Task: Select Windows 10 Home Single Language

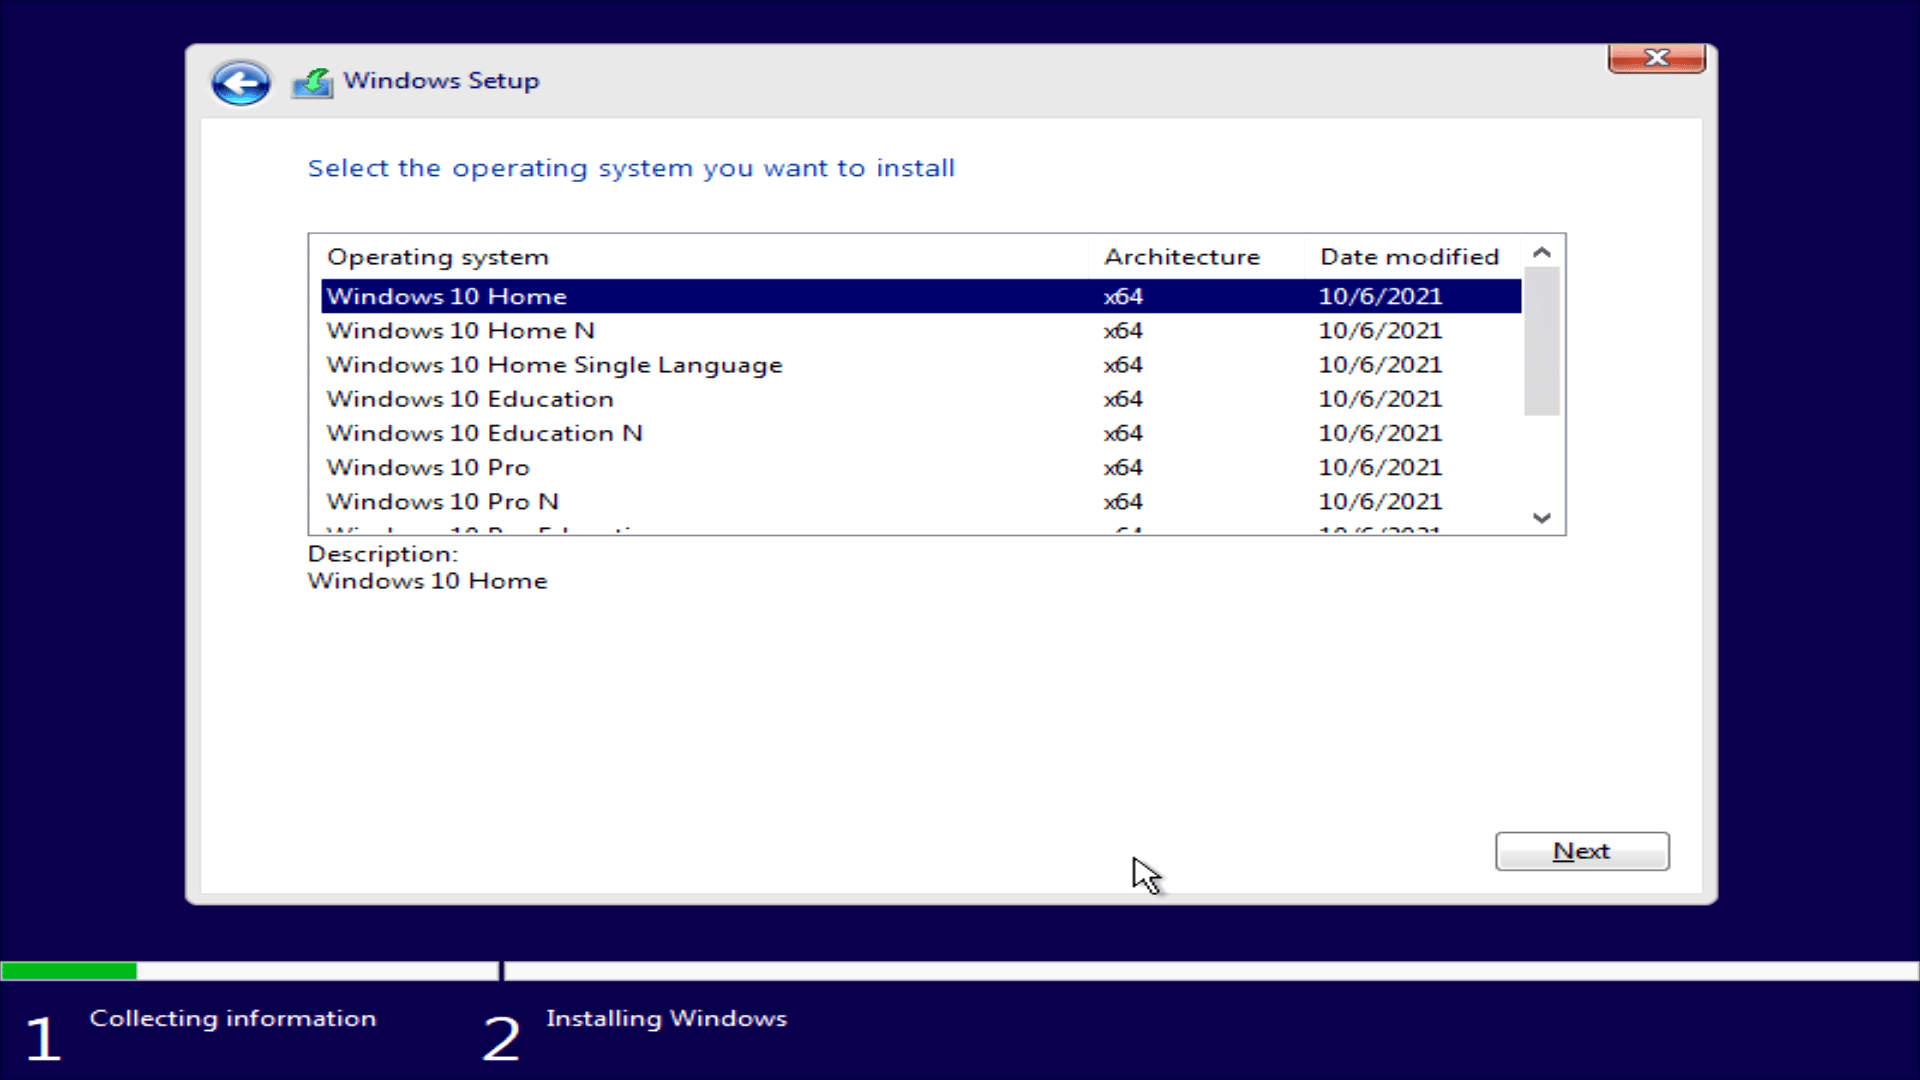Action: (554, 364)
